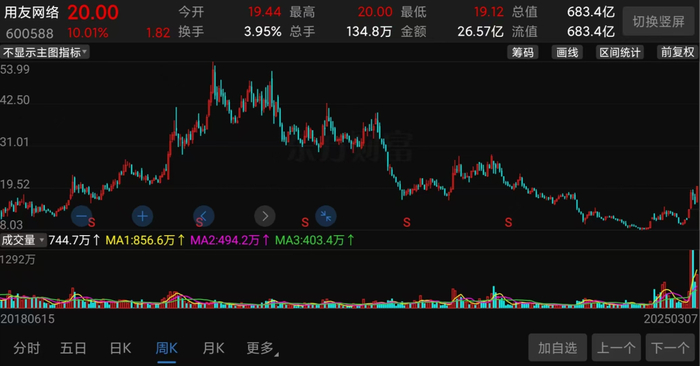The image size is (700, 366).
Task: Click volume axis label 1292万
Action: tap(18, 259)
